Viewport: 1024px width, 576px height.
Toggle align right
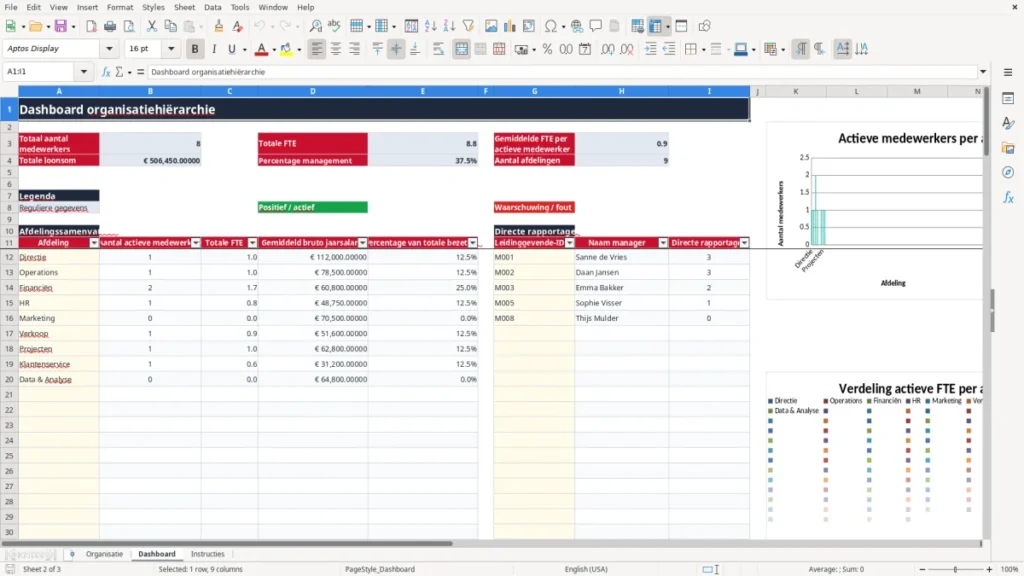click(355, 49)
